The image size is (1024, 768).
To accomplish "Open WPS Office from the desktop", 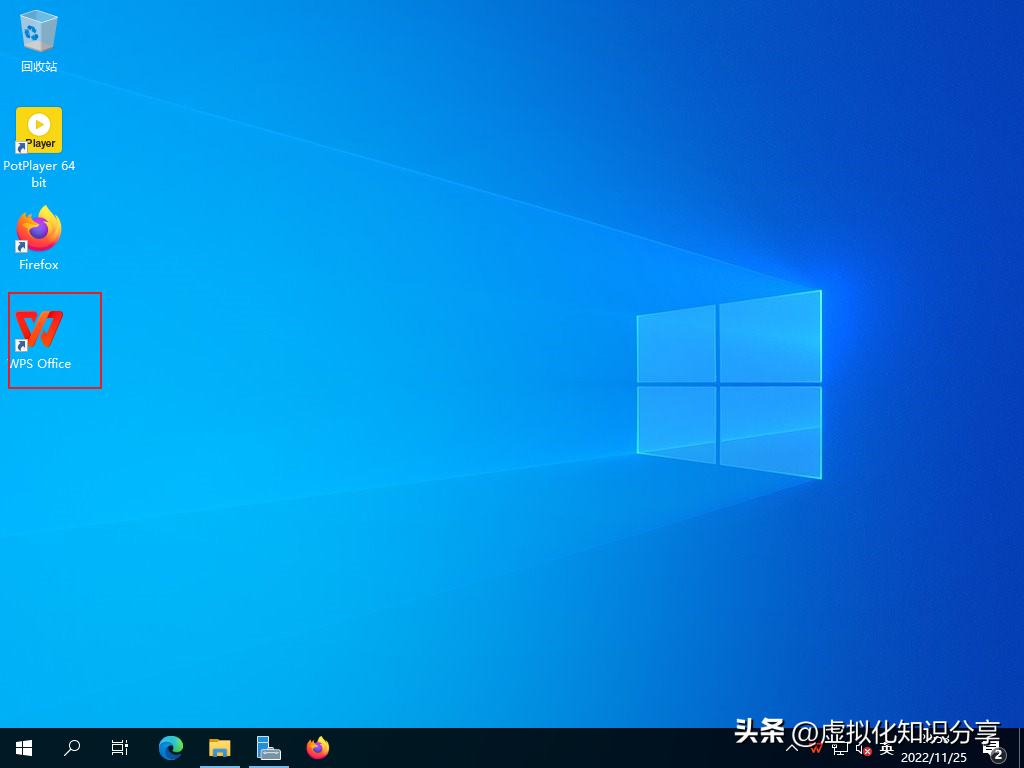I will coord(38,330).
